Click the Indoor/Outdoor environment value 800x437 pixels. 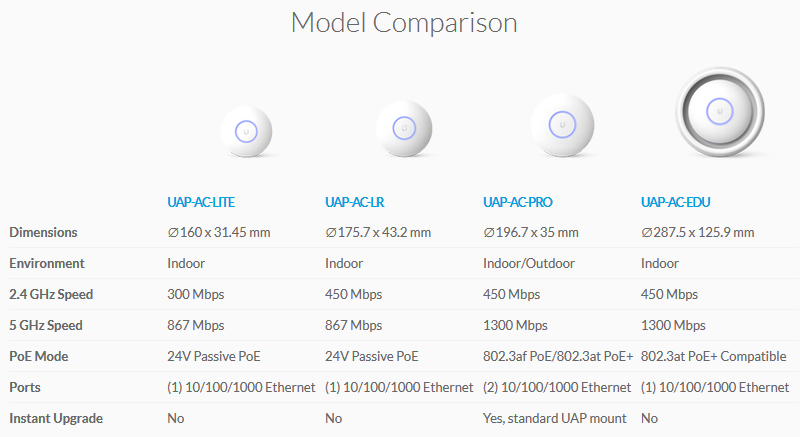529,264
